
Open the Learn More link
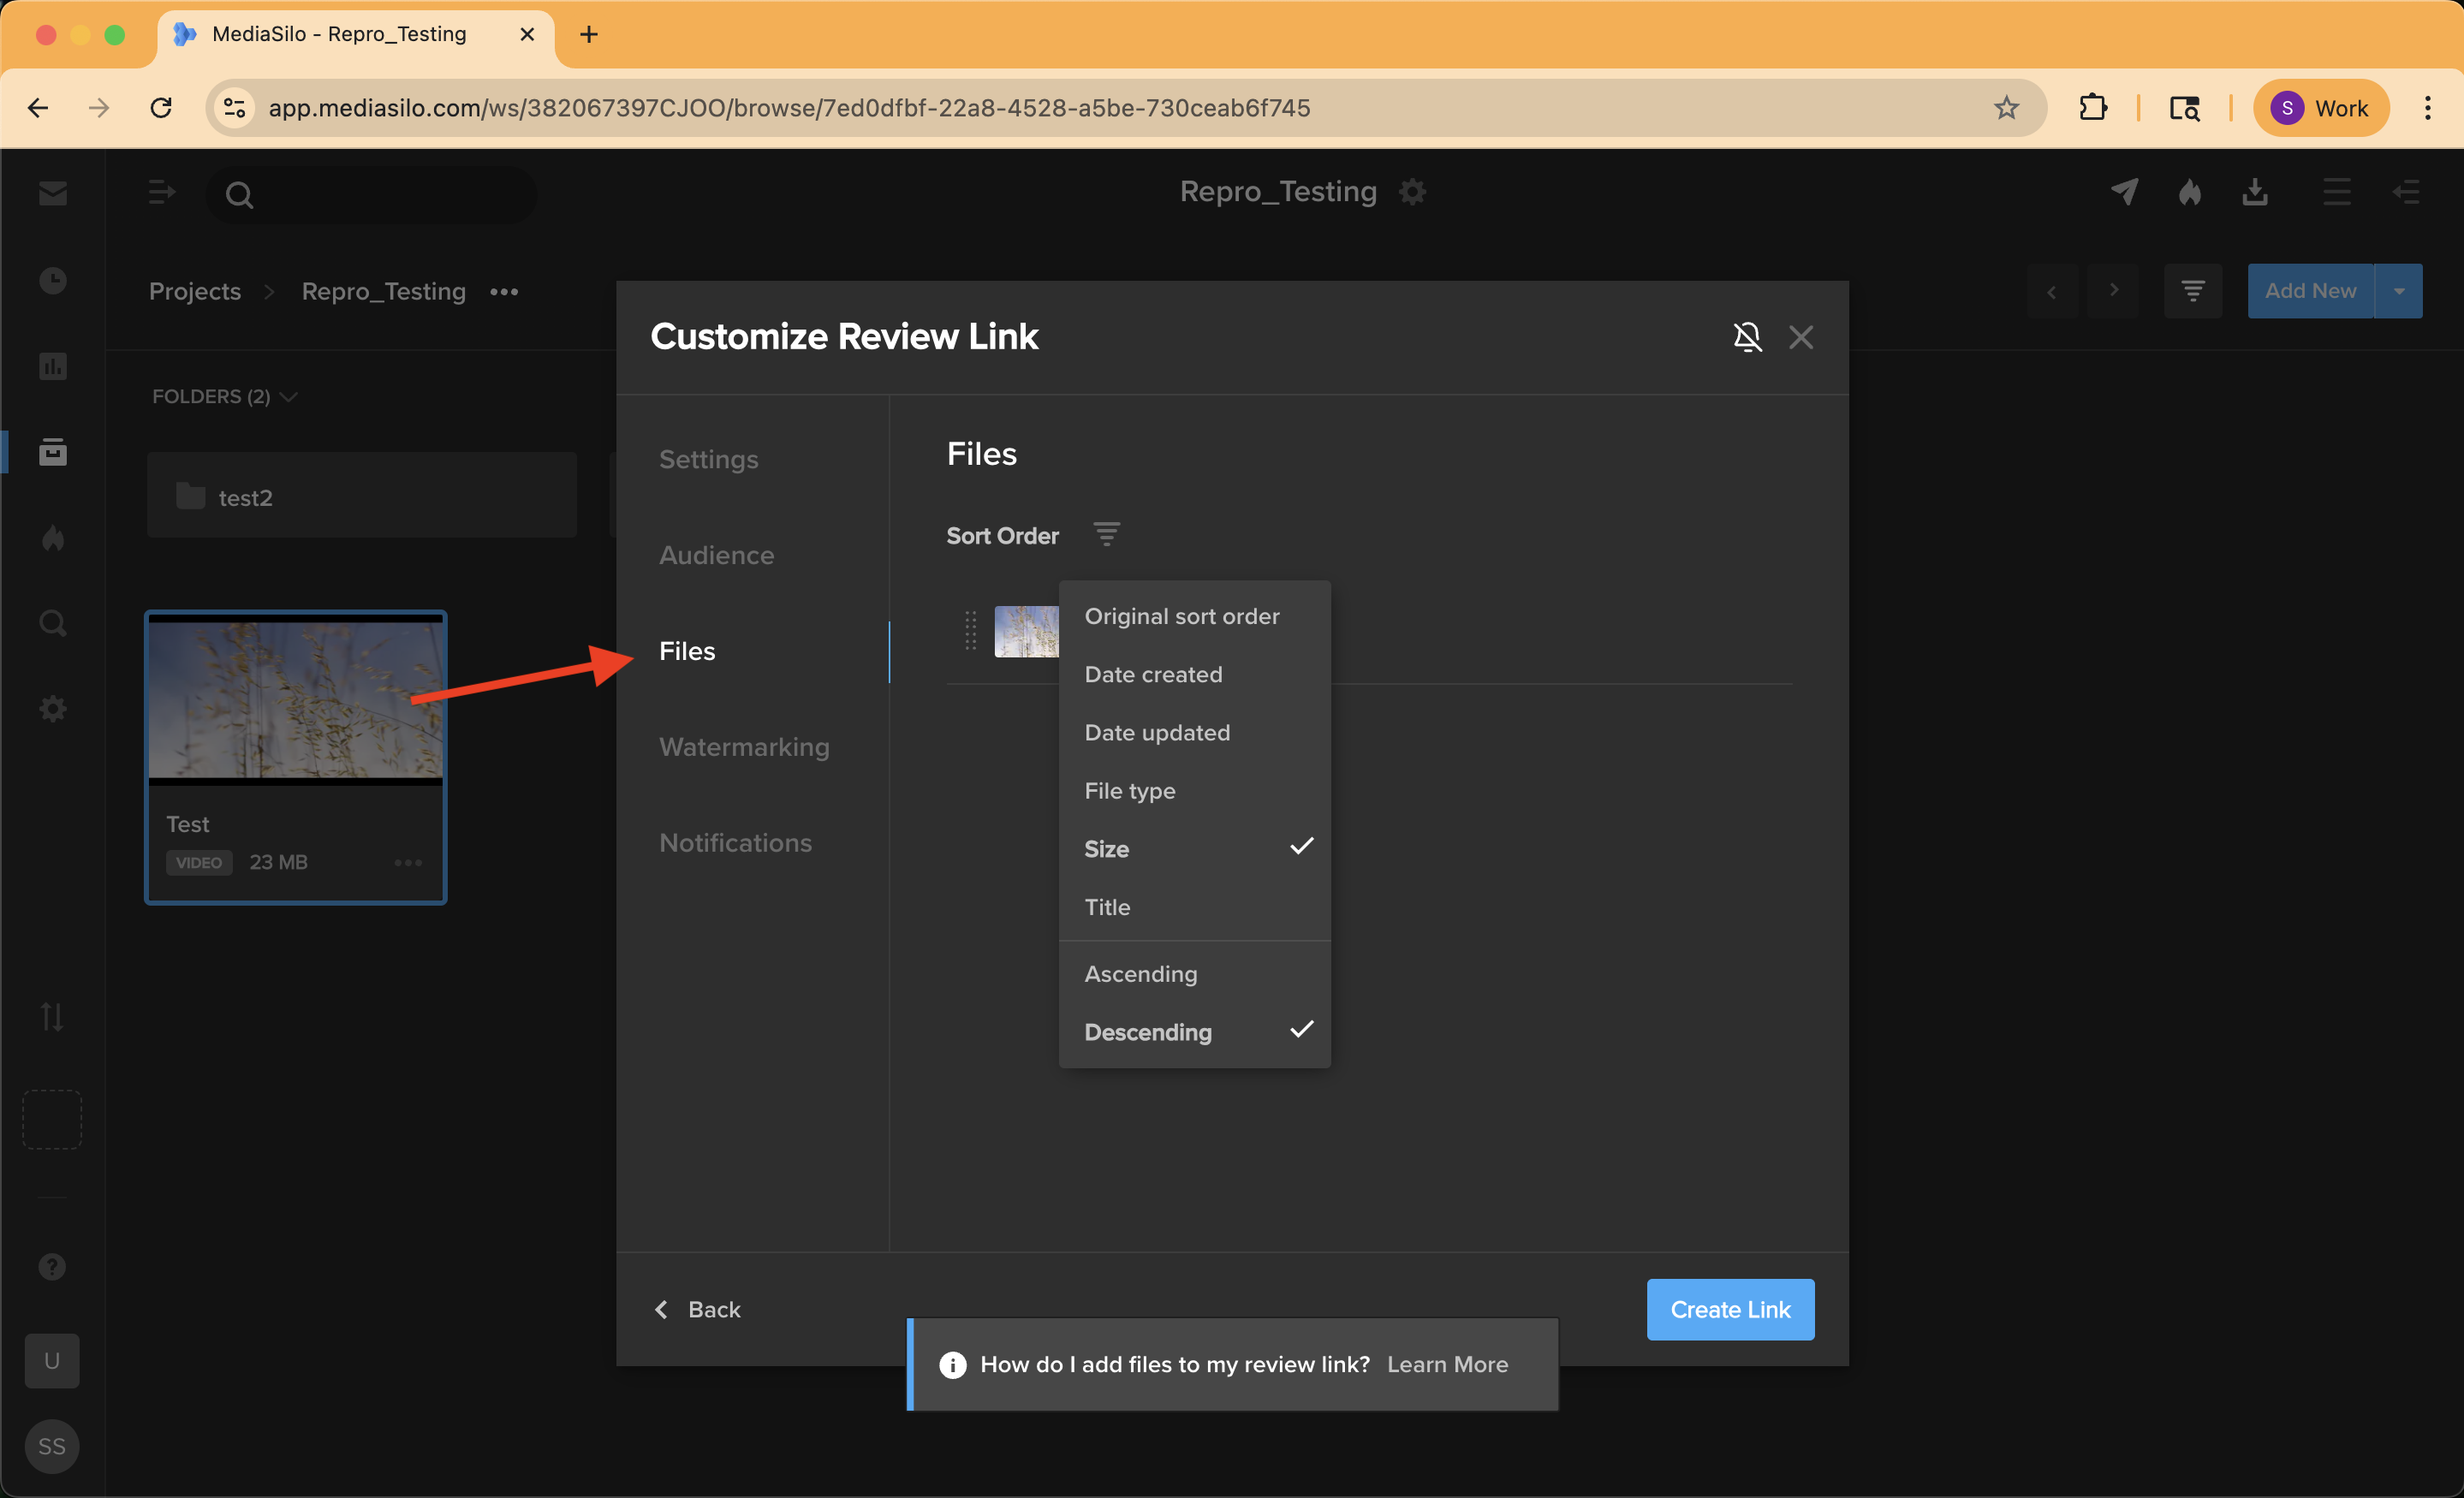[1447, 1364]
